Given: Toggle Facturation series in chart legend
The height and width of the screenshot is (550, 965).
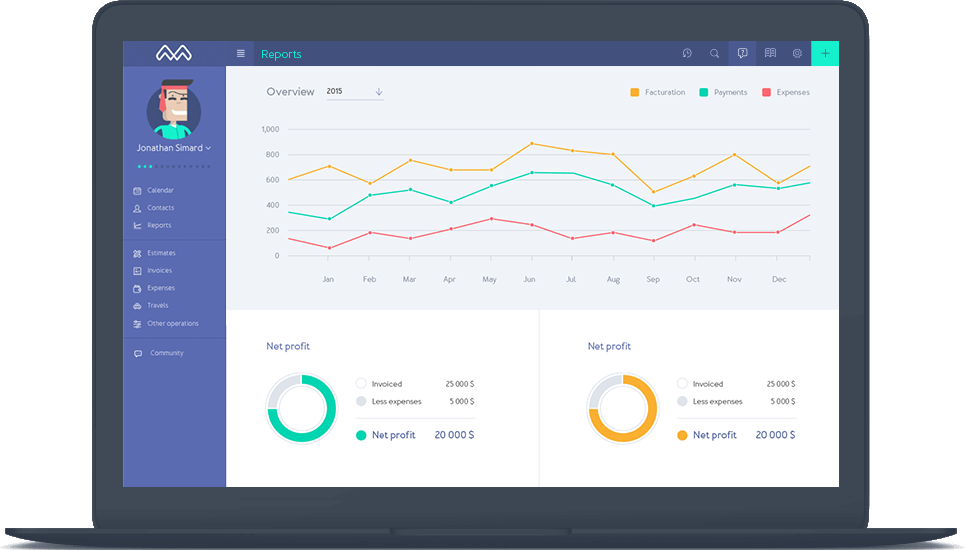Looking at the screenshot, I should 657,92.
